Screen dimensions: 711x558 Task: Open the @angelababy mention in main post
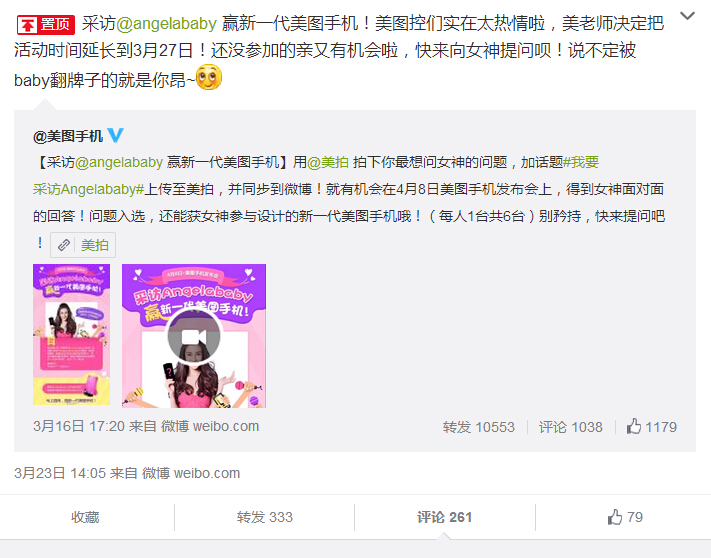click(166, 24)
